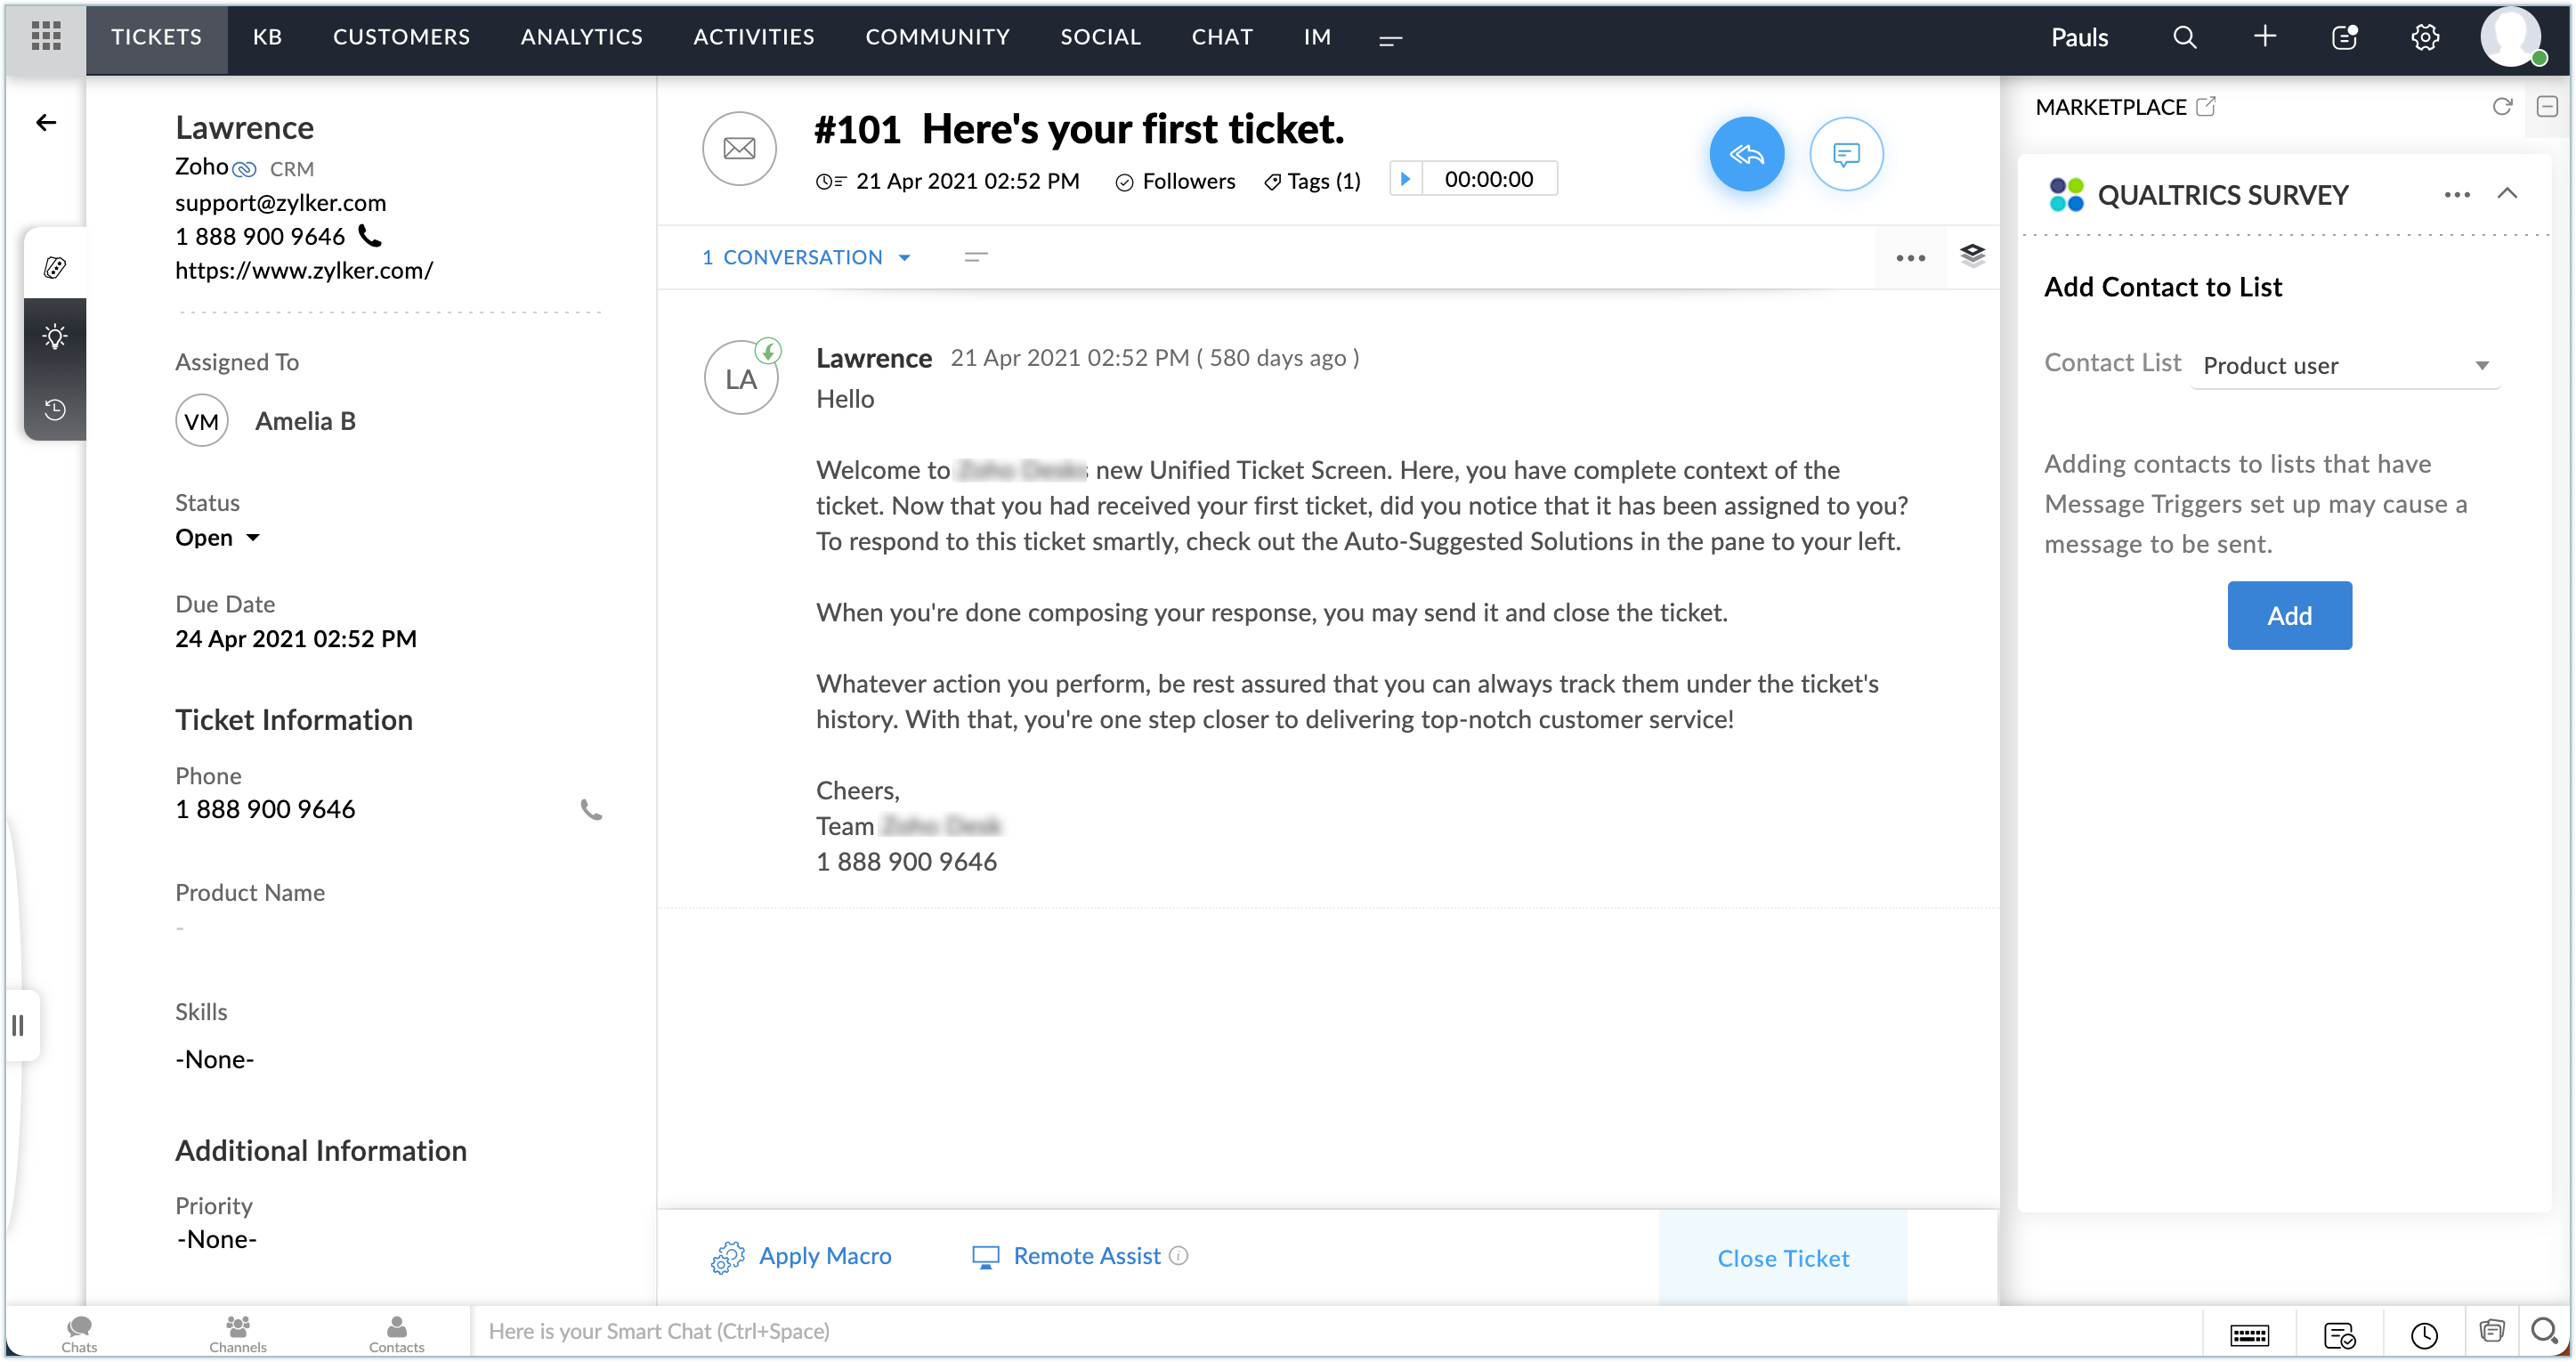This screenshot has width=2576, height=1362.
Task: Start the ticket timer
Action: [x=1405, y=179]
